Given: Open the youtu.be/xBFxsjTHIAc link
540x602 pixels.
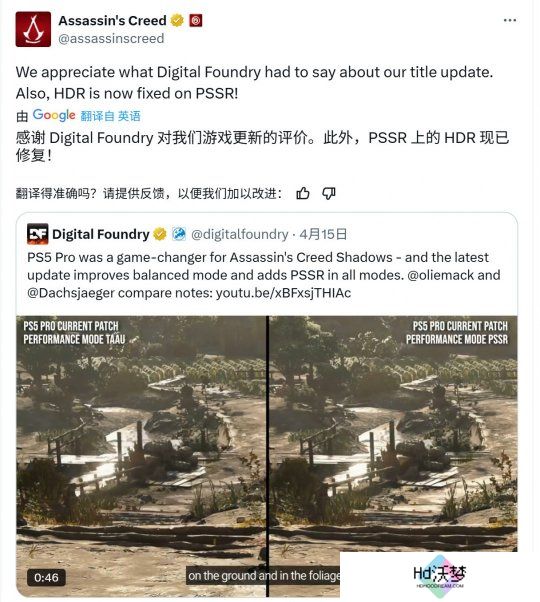Looking at the screenshot, I should 283,293.
